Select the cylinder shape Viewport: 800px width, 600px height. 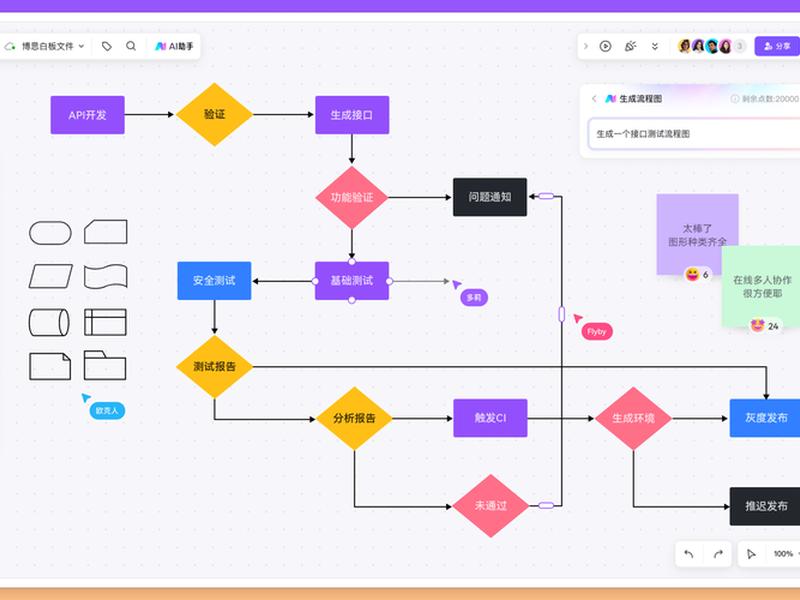(49, 322)
